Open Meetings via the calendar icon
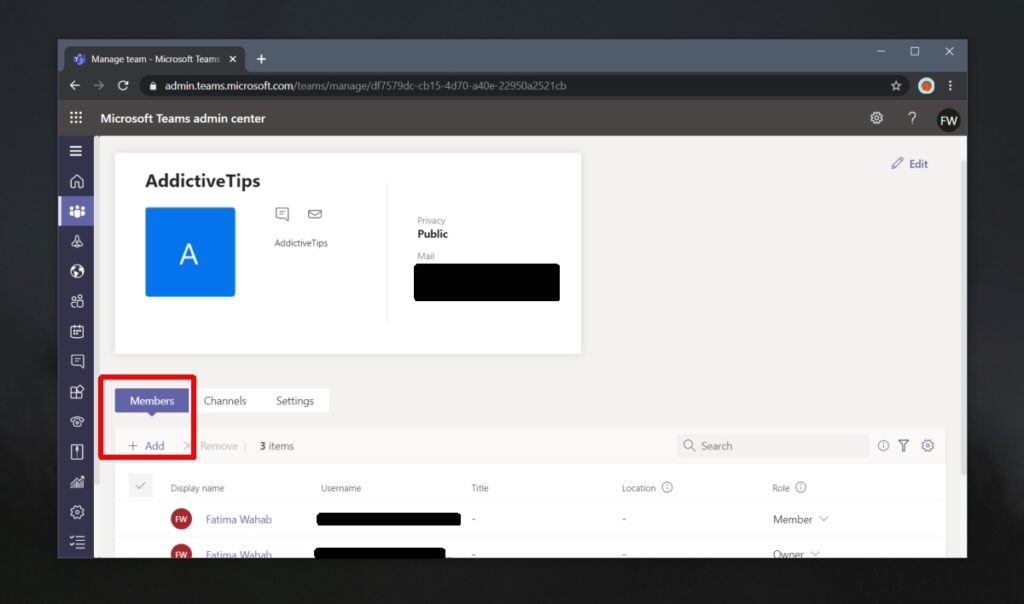 [x=76, y=331]
